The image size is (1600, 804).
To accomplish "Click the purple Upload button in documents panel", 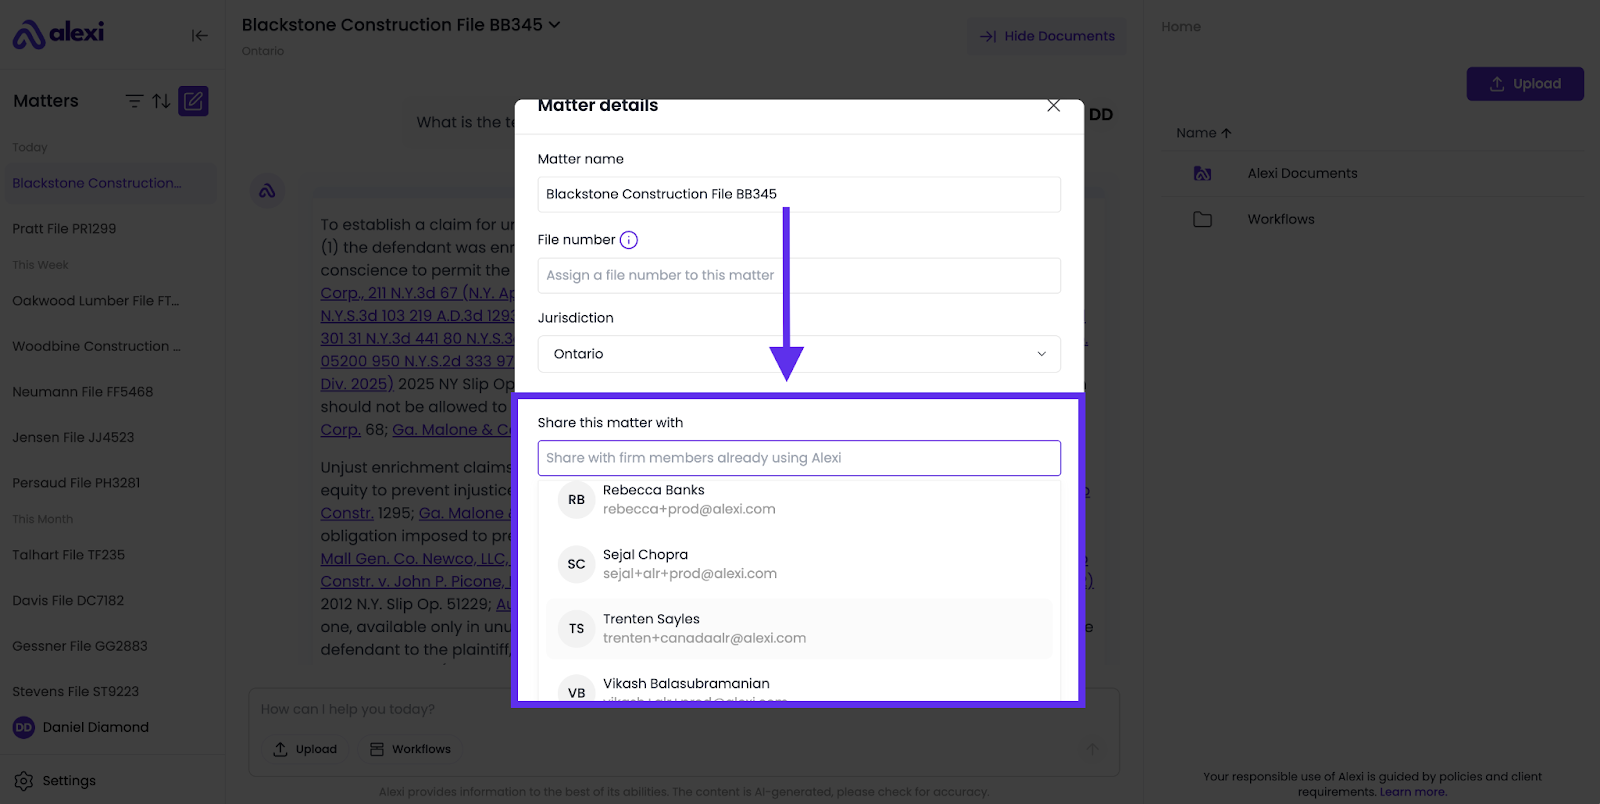I will [1525, 84].
